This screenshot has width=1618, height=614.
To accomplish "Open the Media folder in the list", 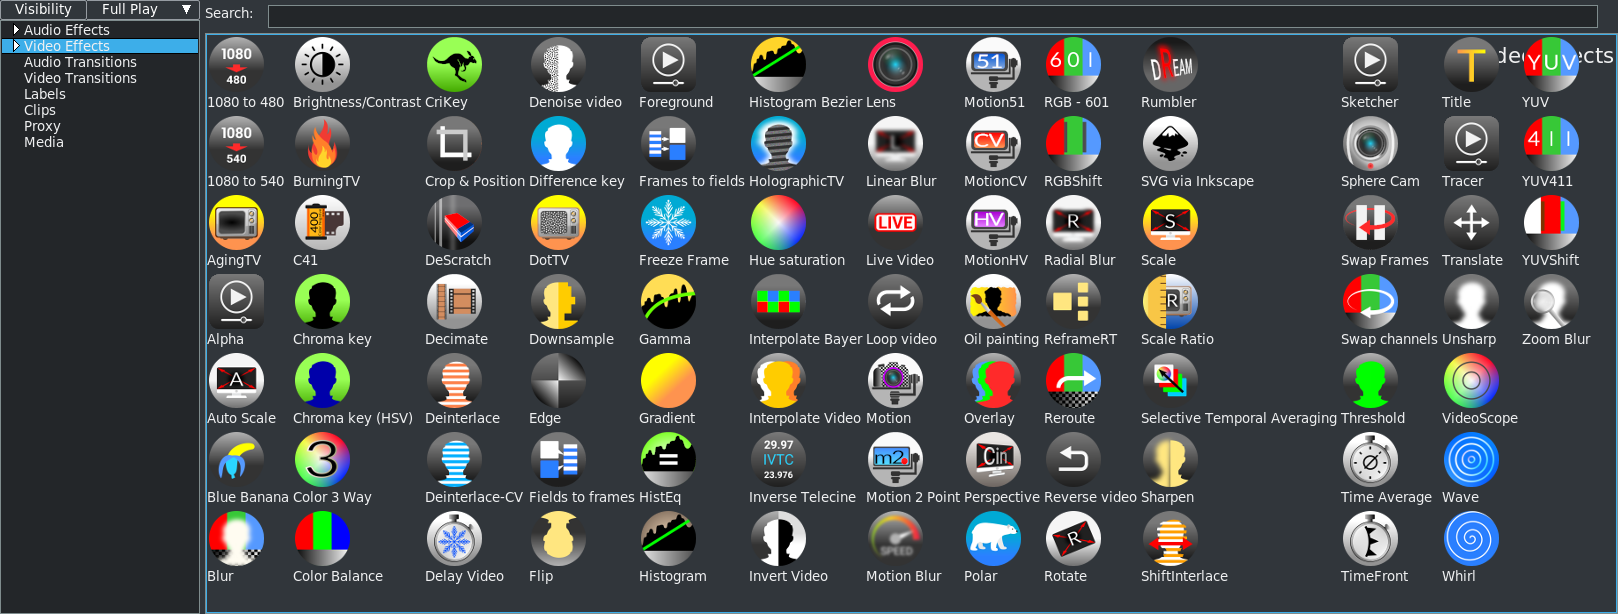I will (x=44, y=142).
